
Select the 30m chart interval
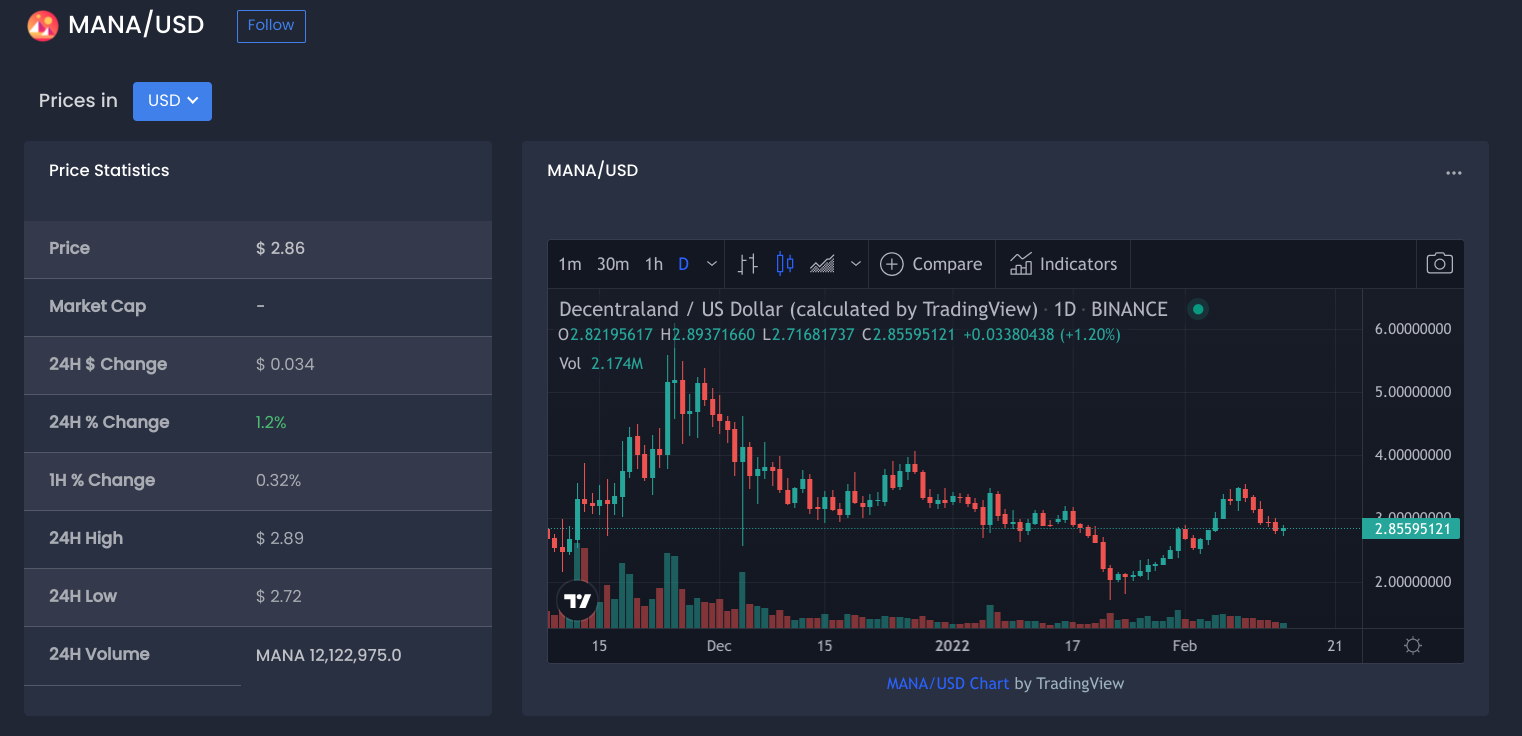613,264
